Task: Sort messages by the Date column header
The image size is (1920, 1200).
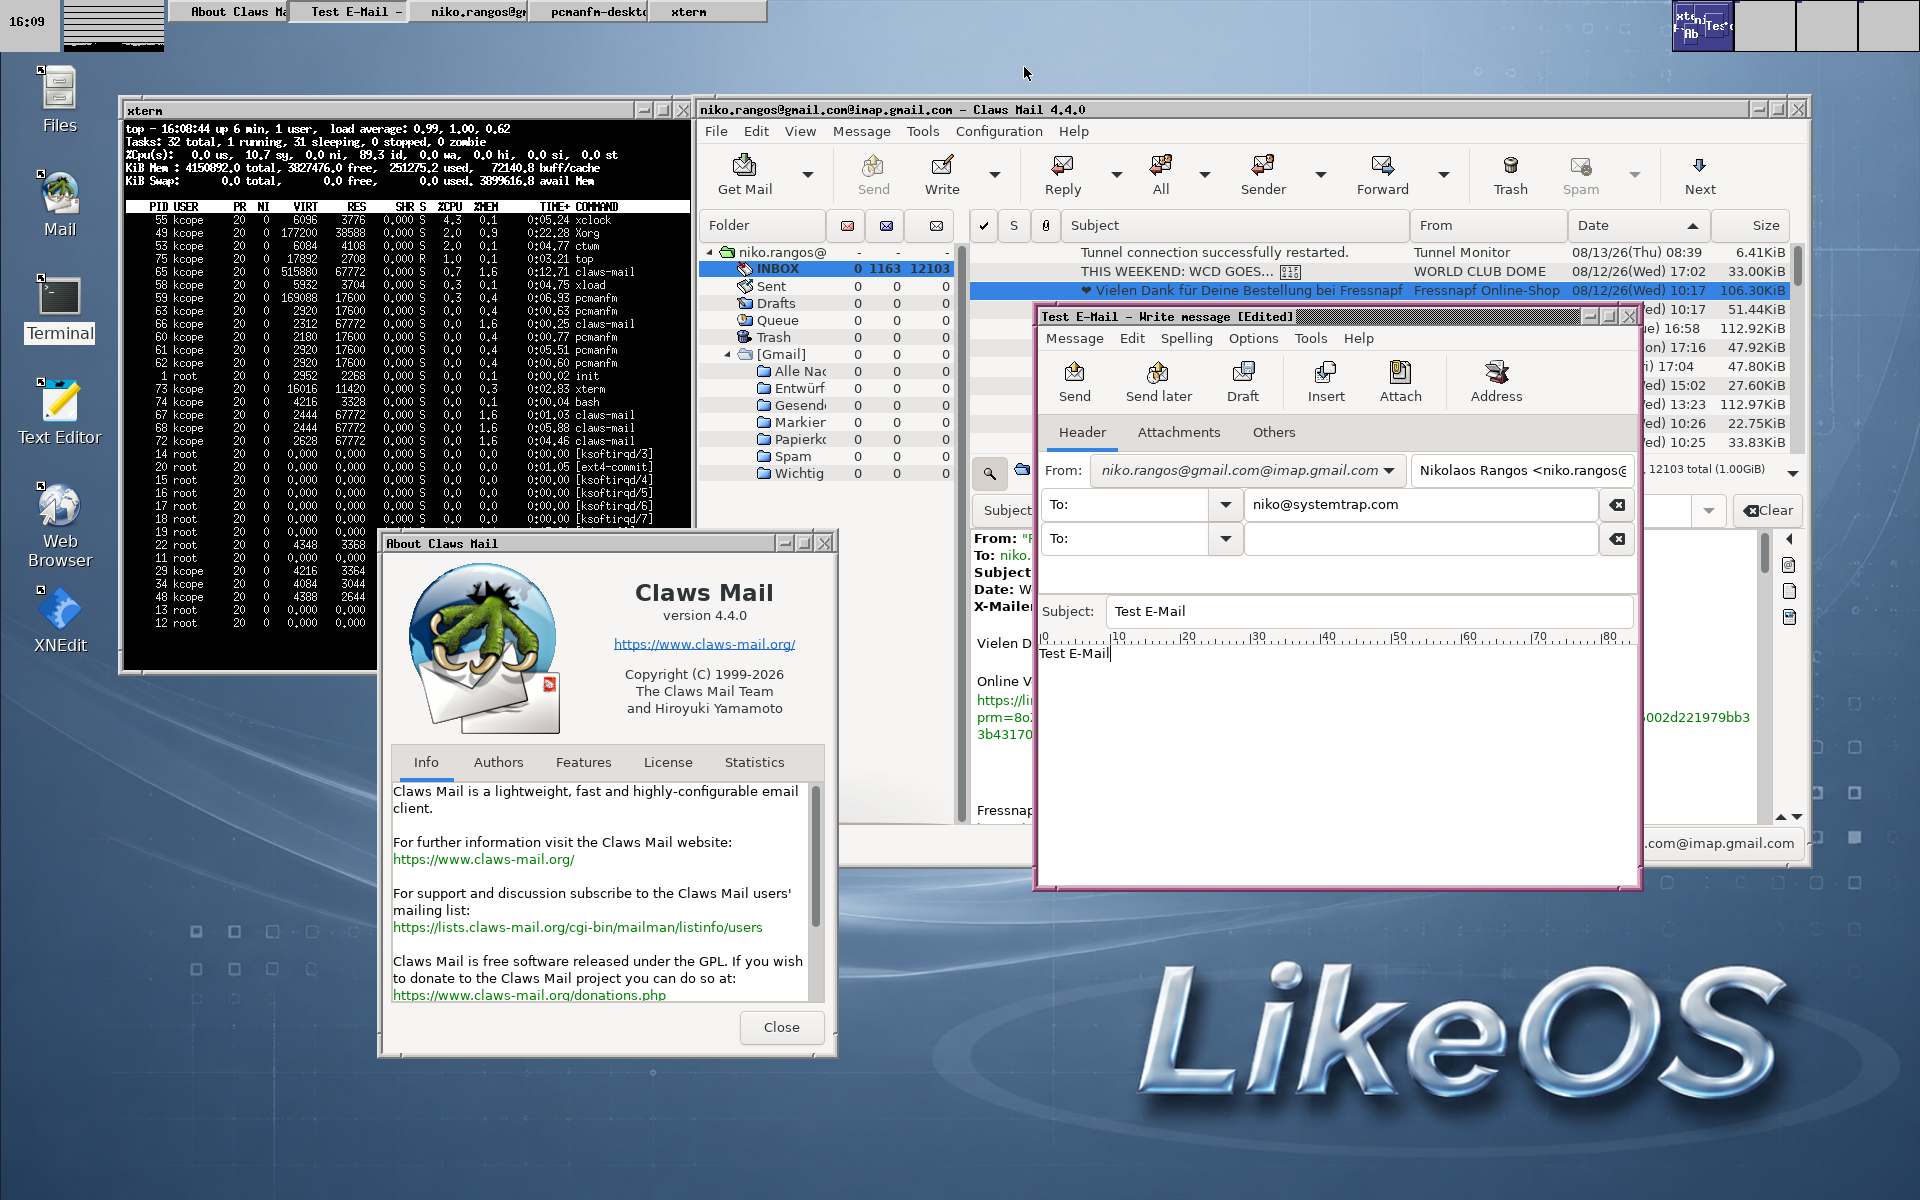Action: pyautogui.click(x=1637, y=226)
